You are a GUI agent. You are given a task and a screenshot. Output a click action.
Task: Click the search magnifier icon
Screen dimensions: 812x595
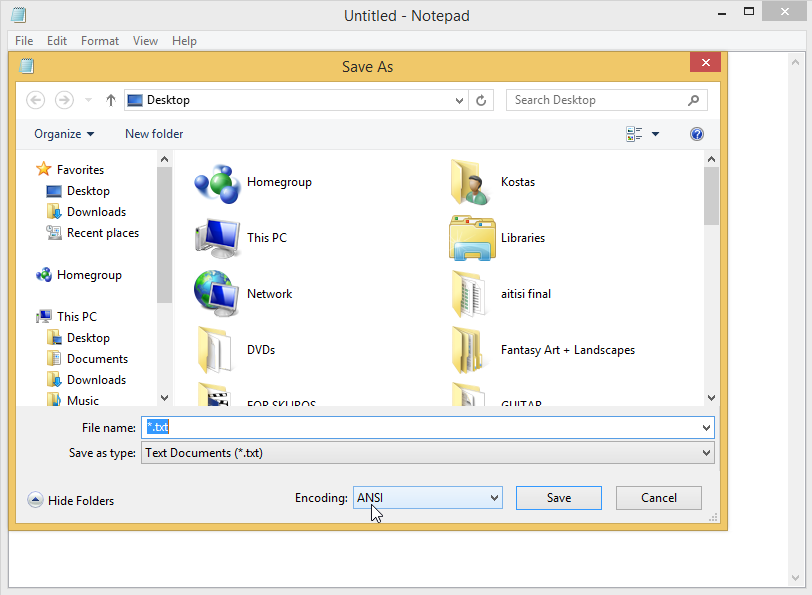[693, 100]
